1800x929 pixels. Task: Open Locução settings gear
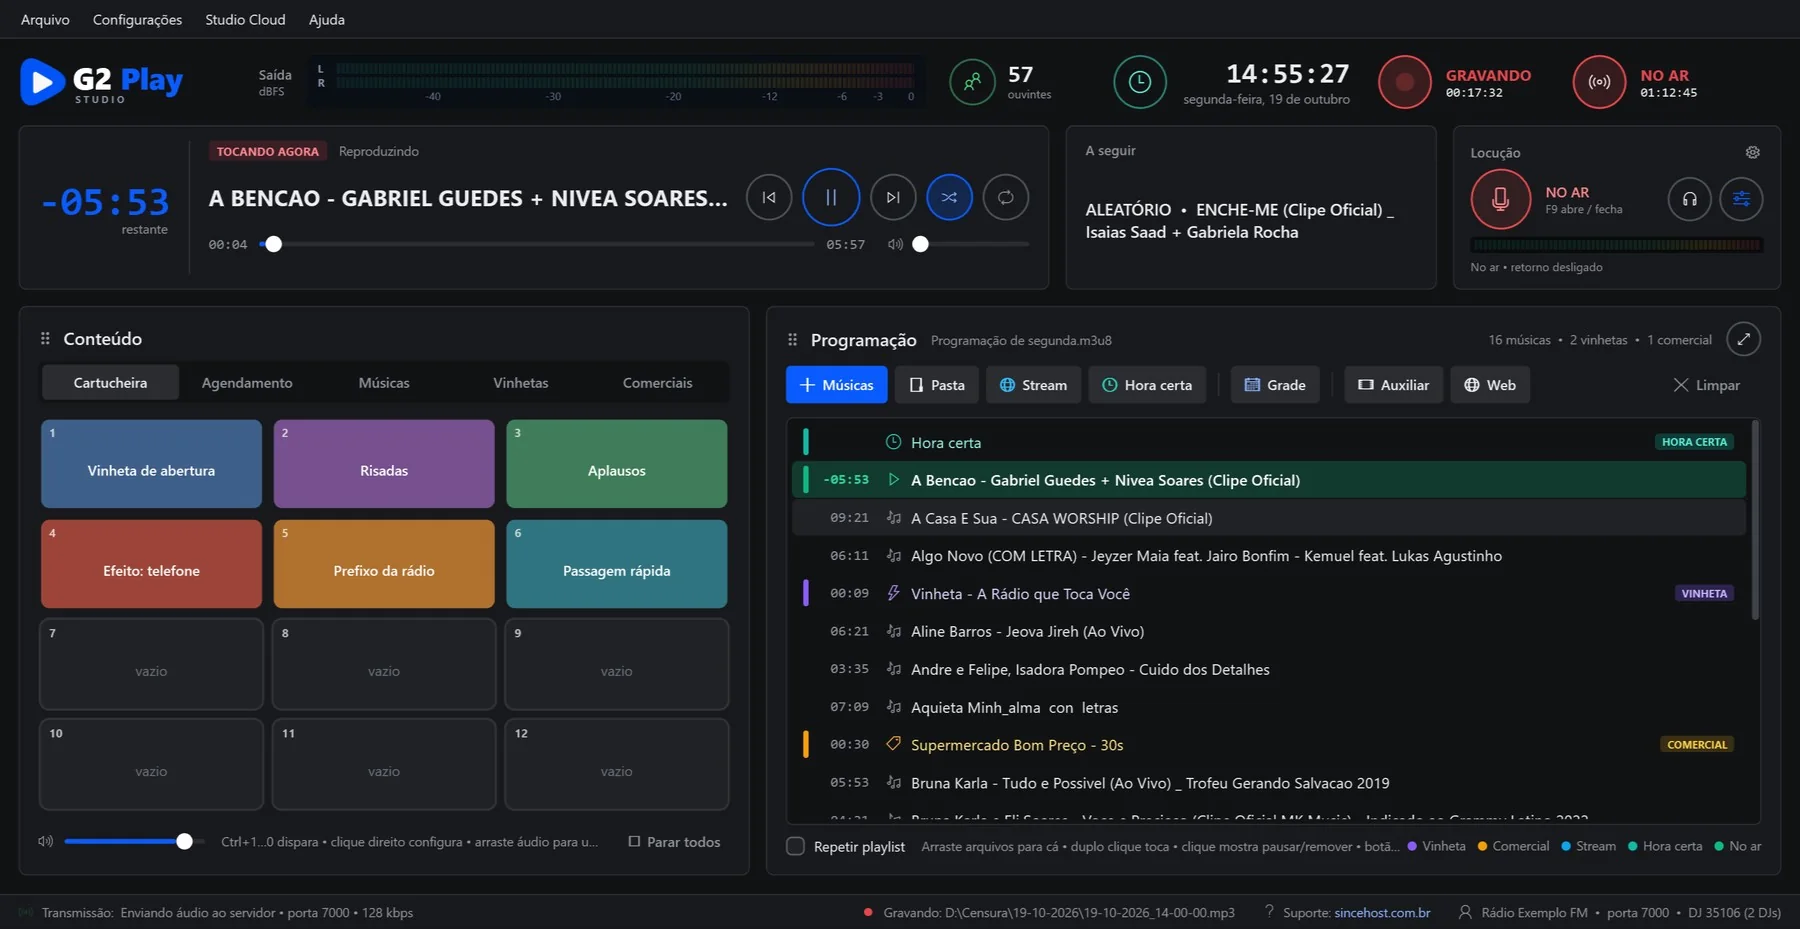[1752, 152]
